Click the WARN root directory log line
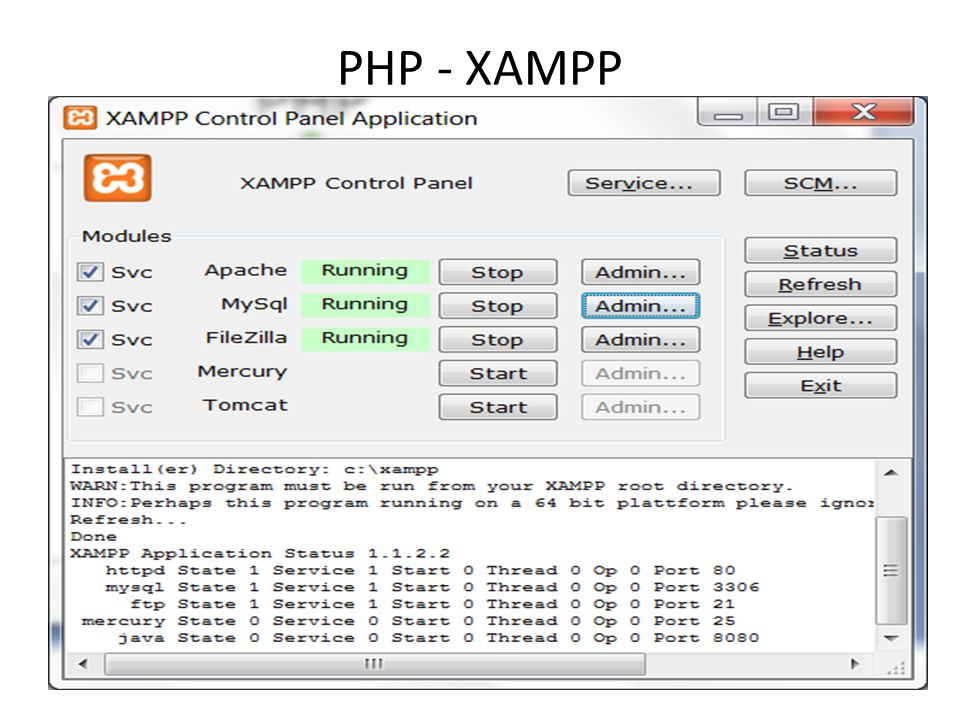This screenshot has width=960, height=720. coord(432,486)
